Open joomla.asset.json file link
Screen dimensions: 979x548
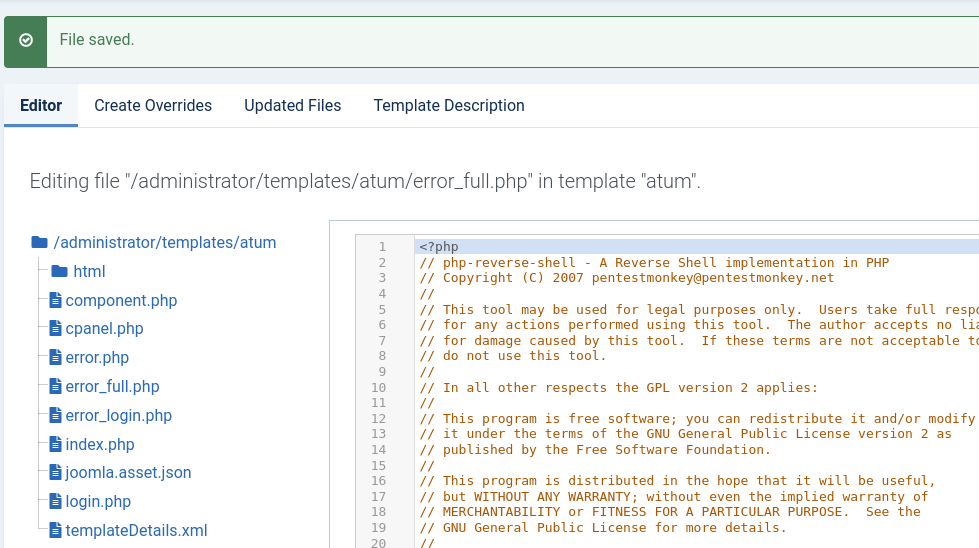tap(128, 472)
